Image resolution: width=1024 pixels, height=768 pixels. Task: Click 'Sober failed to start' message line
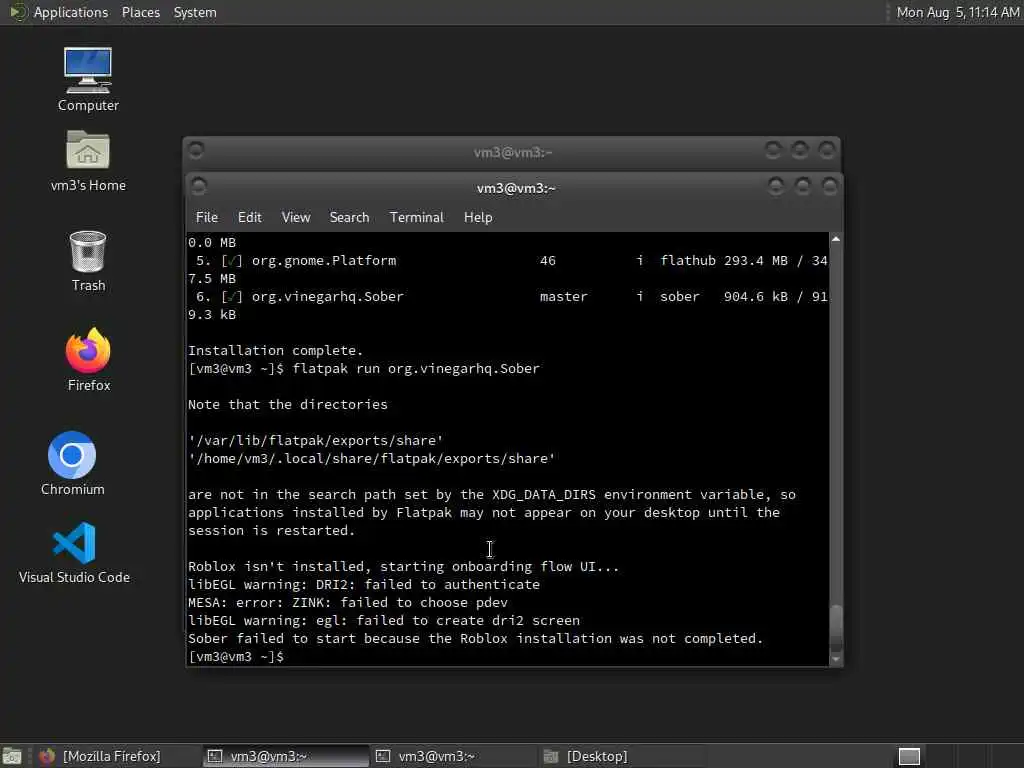(x=475, y=638)
